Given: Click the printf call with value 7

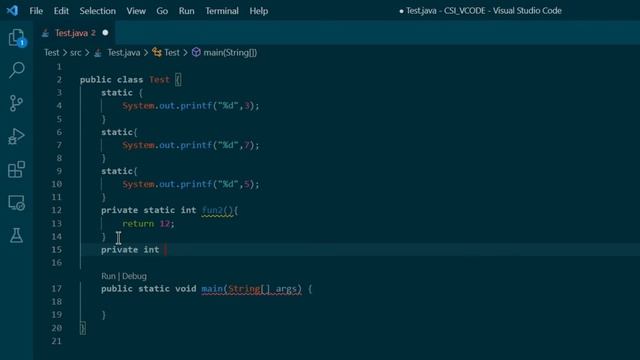Looking at the screenshot, I should tap(191, 145).
